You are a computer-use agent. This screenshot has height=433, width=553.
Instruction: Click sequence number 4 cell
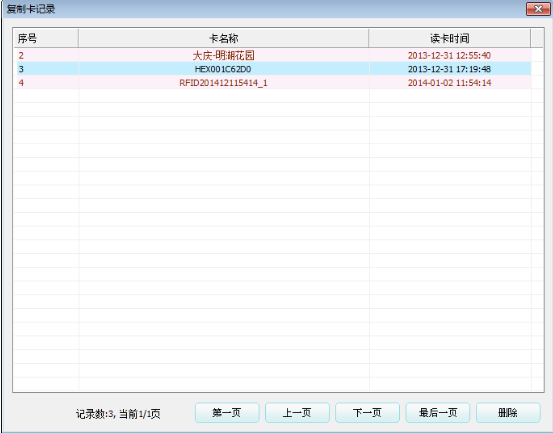47,83
